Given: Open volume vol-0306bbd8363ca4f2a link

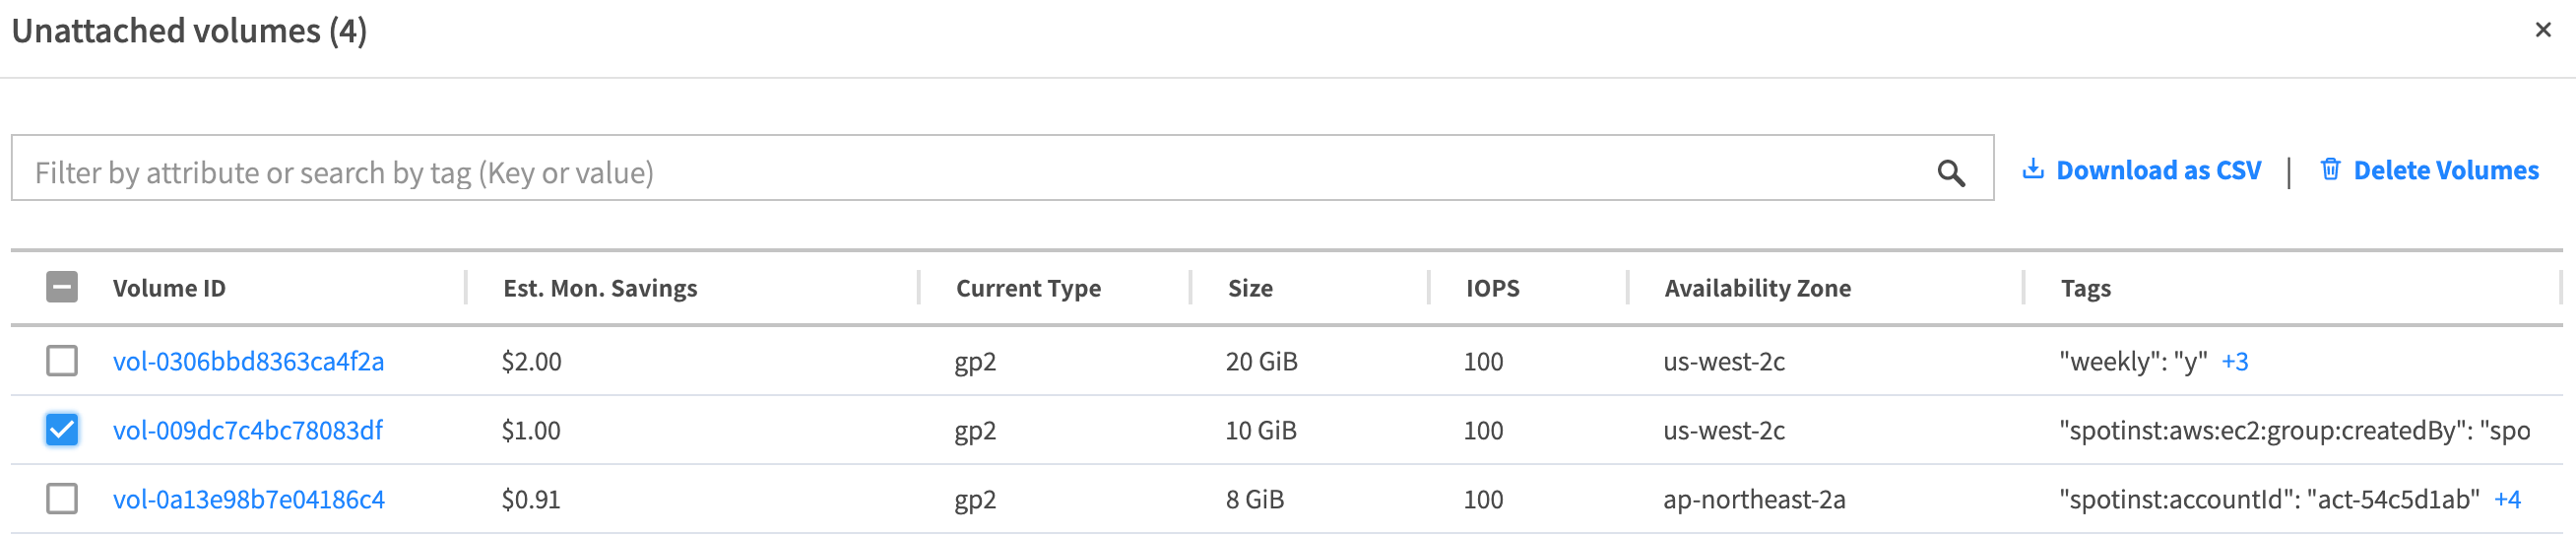Looking at the screenshot, I should (x=248, y=362).
